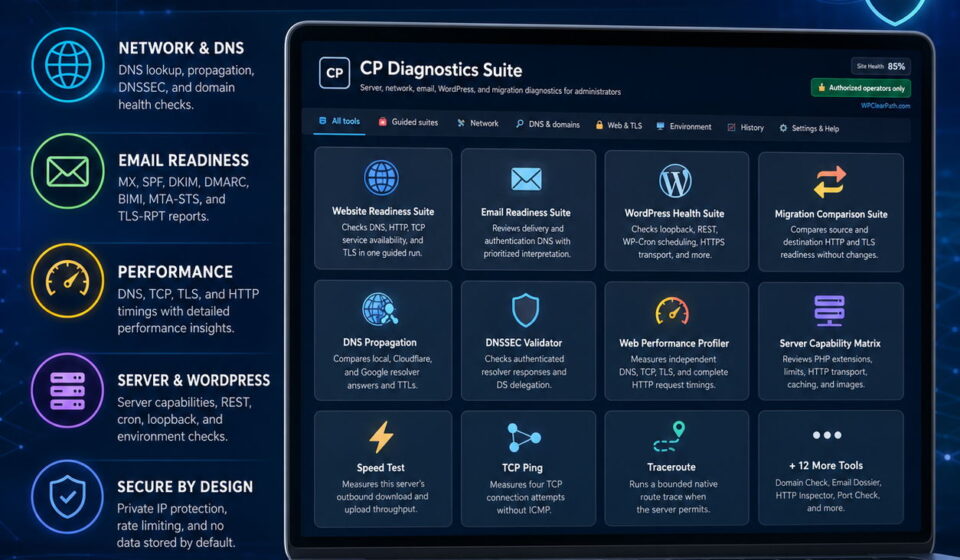Open the DNSSEC Validator shield icon
The image size is (960, 560).
(x=525, y=310)
